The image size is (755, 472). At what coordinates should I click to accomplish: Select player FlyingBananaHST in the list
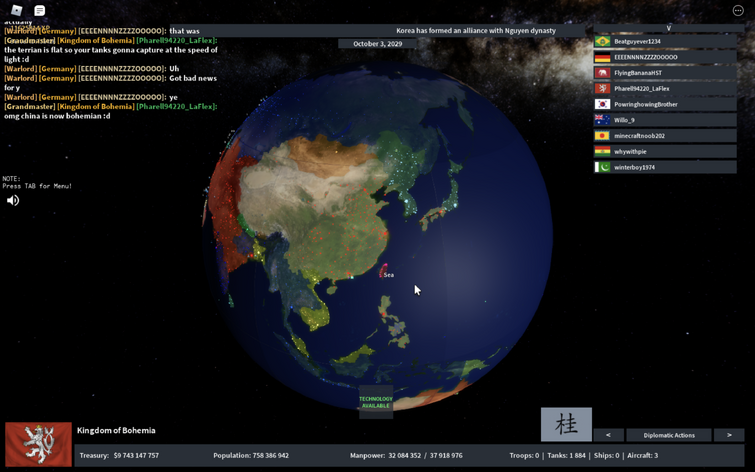coord(665,73)
